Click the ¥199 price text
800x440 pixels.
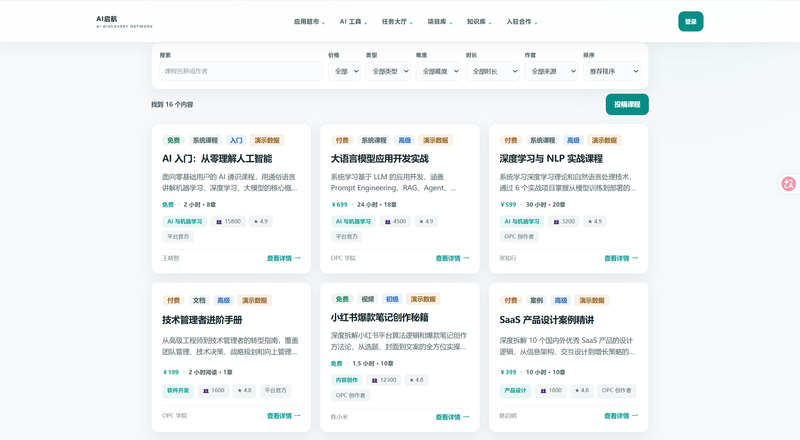tap(170, 372)
